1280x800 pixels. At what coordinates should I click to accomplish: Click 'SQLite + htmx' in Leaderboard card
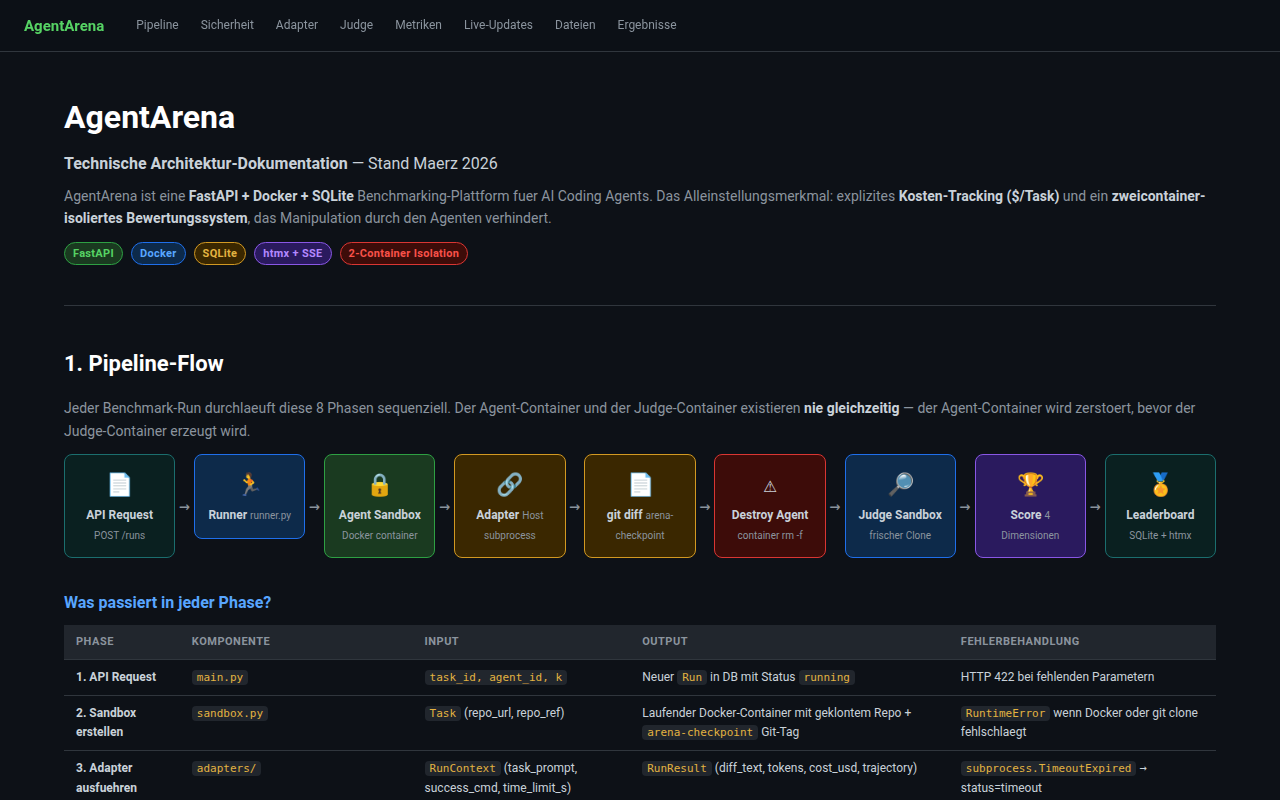click(x=1160, y=535)
